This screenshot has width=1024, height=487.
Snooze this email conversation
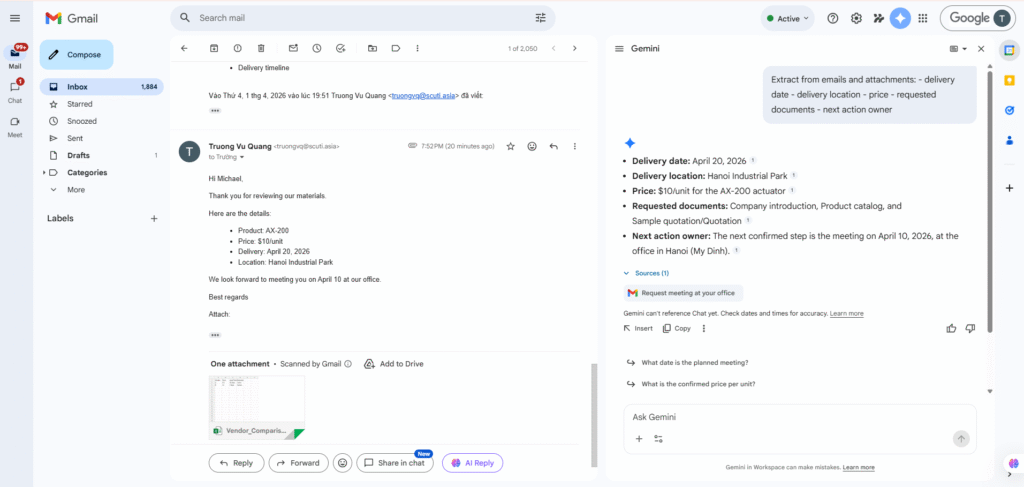point(317,48)
